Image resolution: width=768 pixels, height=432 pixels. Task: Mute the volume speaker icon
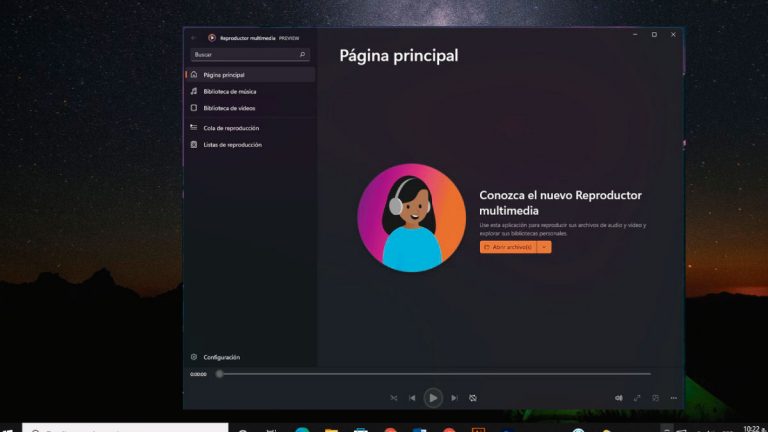pos(618,398)
